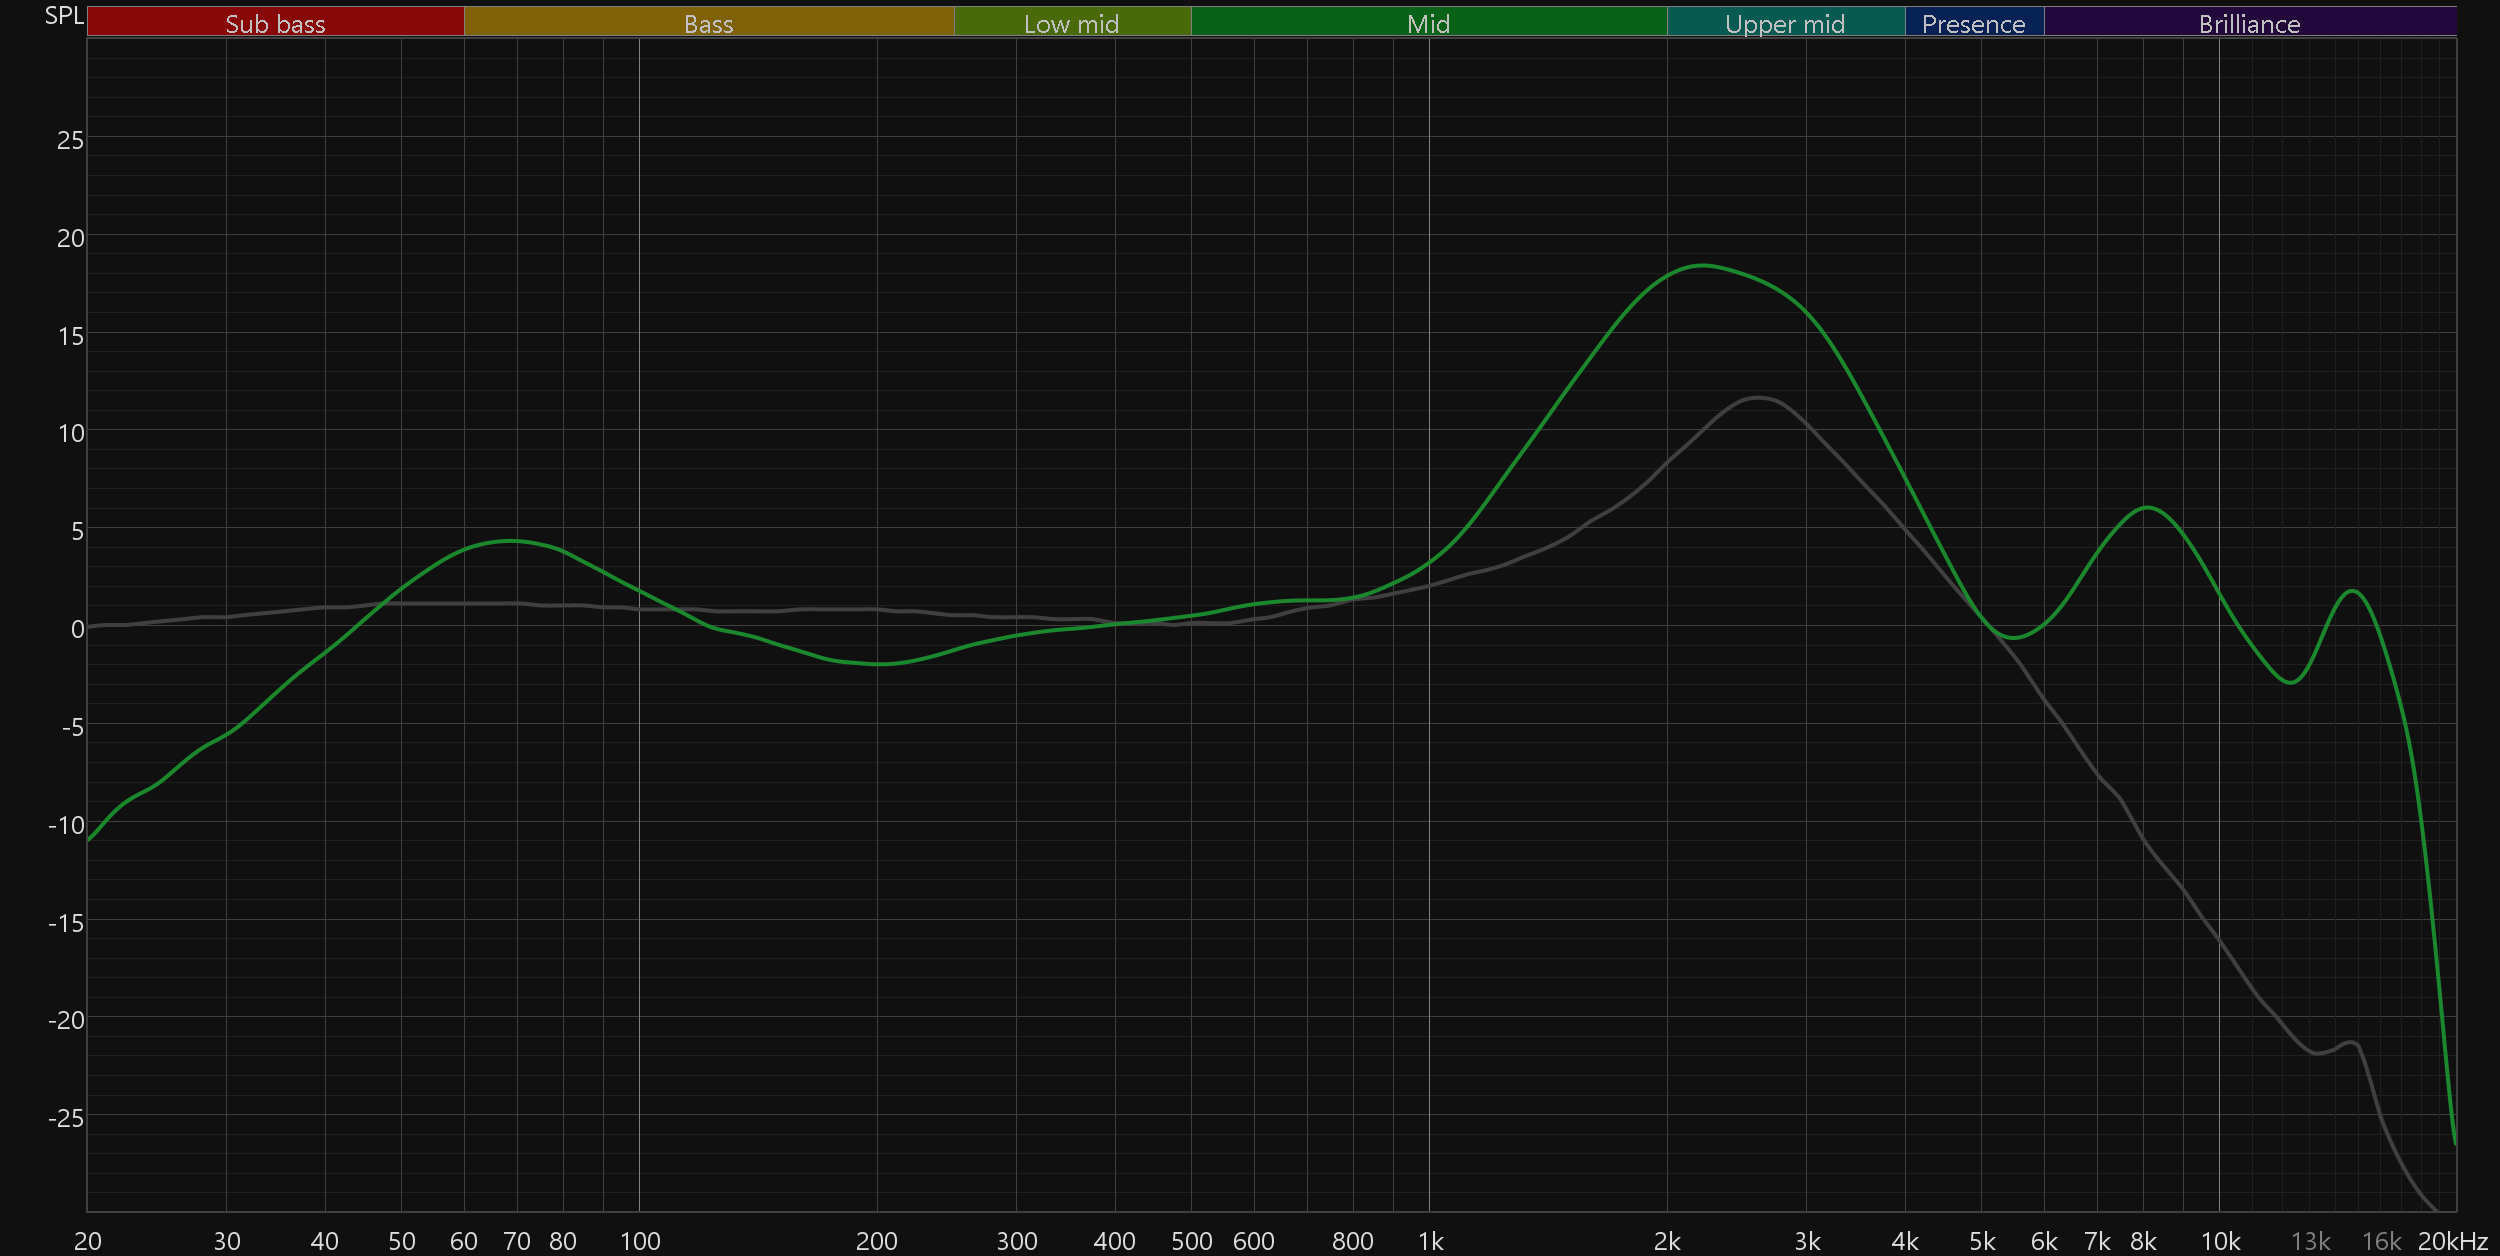Select the Mid band header
2500x1256 pixels.
(1428, 22)
